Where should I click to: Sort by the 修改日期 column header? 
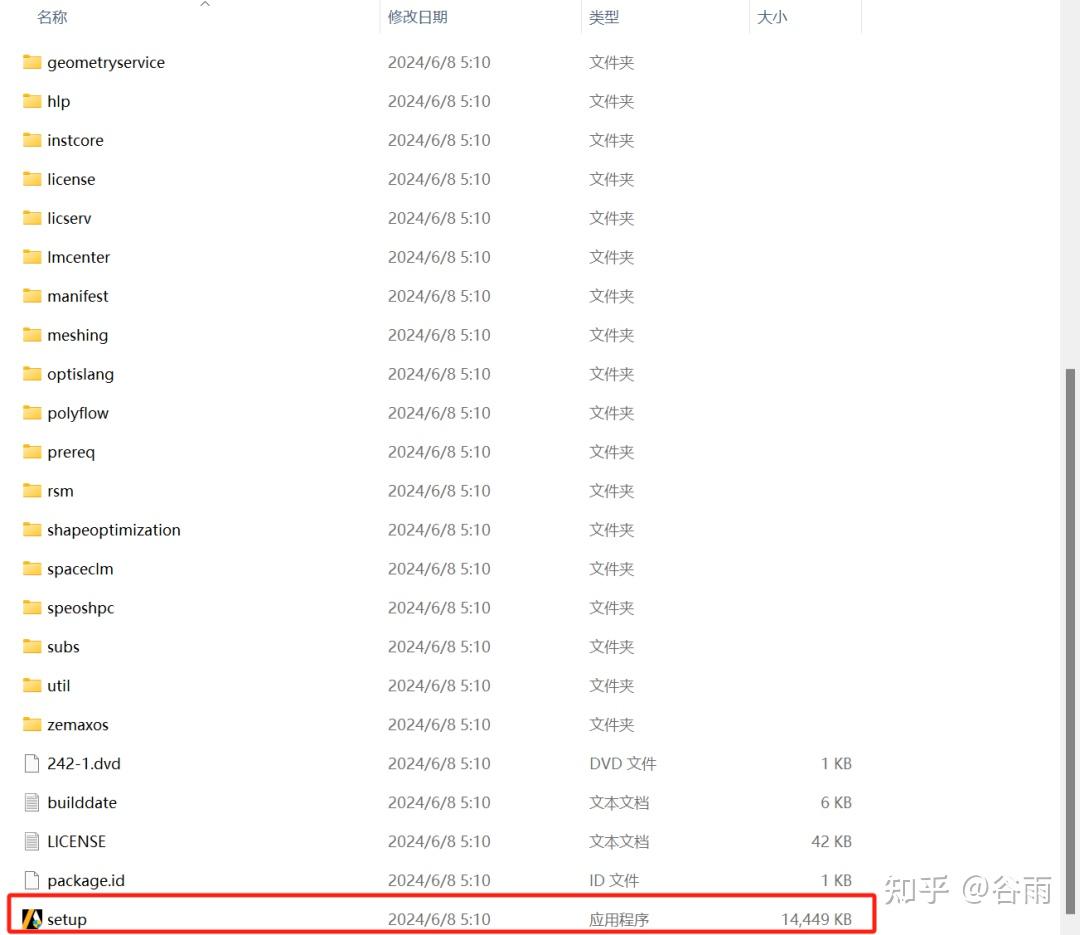[417, 17]
